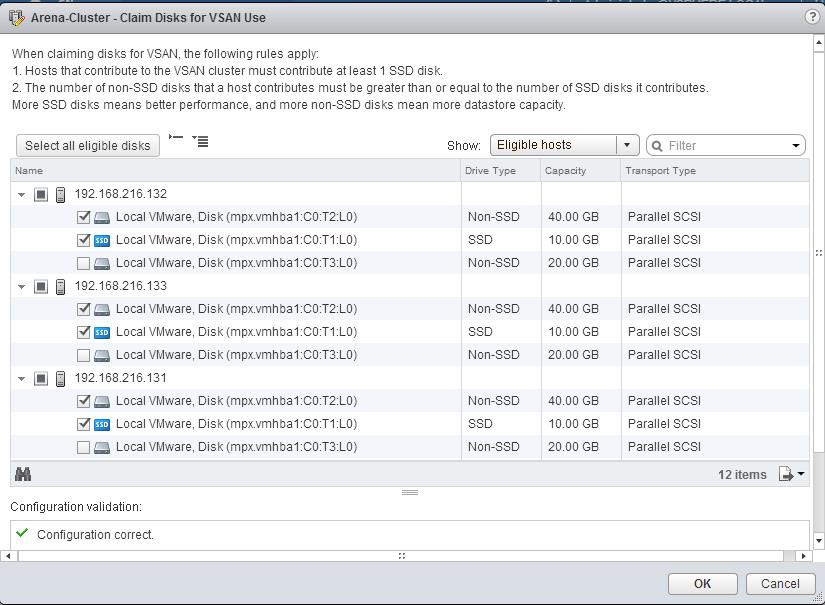Open help via question mark icon

tap(812, 17)
